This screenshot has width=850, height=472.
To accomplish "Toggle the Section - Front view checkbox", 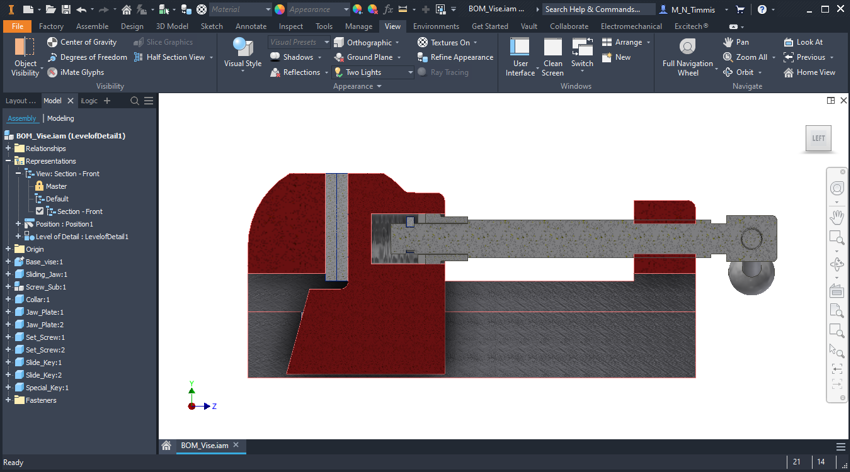I will tap(40, 211).
